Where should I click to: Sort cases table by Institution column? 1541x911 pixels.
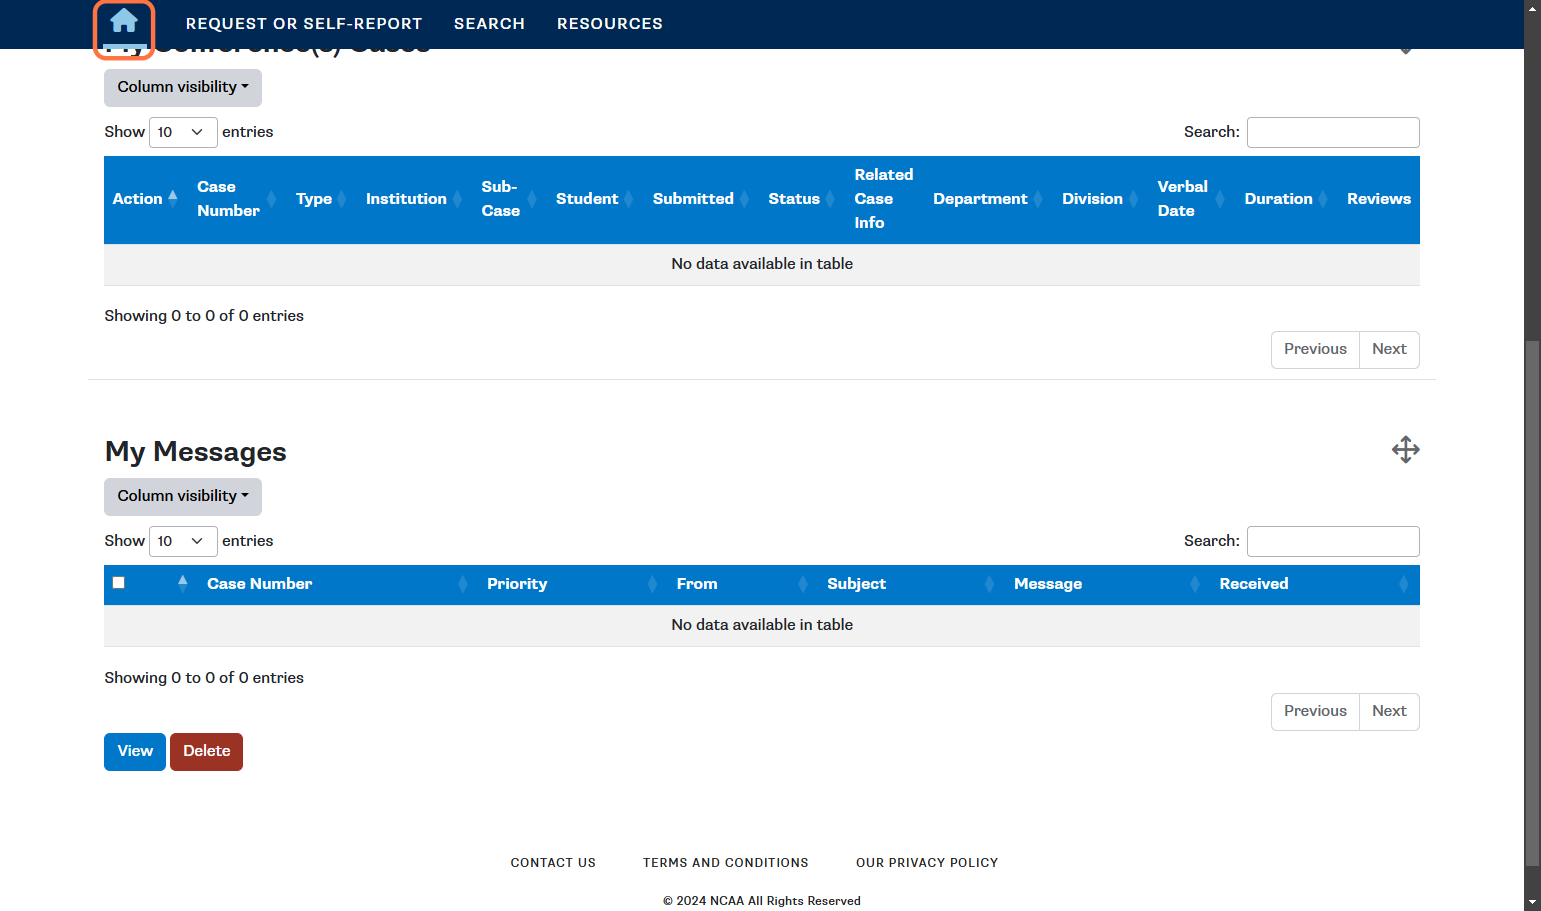pyautogui.click(x=414, y=199)
